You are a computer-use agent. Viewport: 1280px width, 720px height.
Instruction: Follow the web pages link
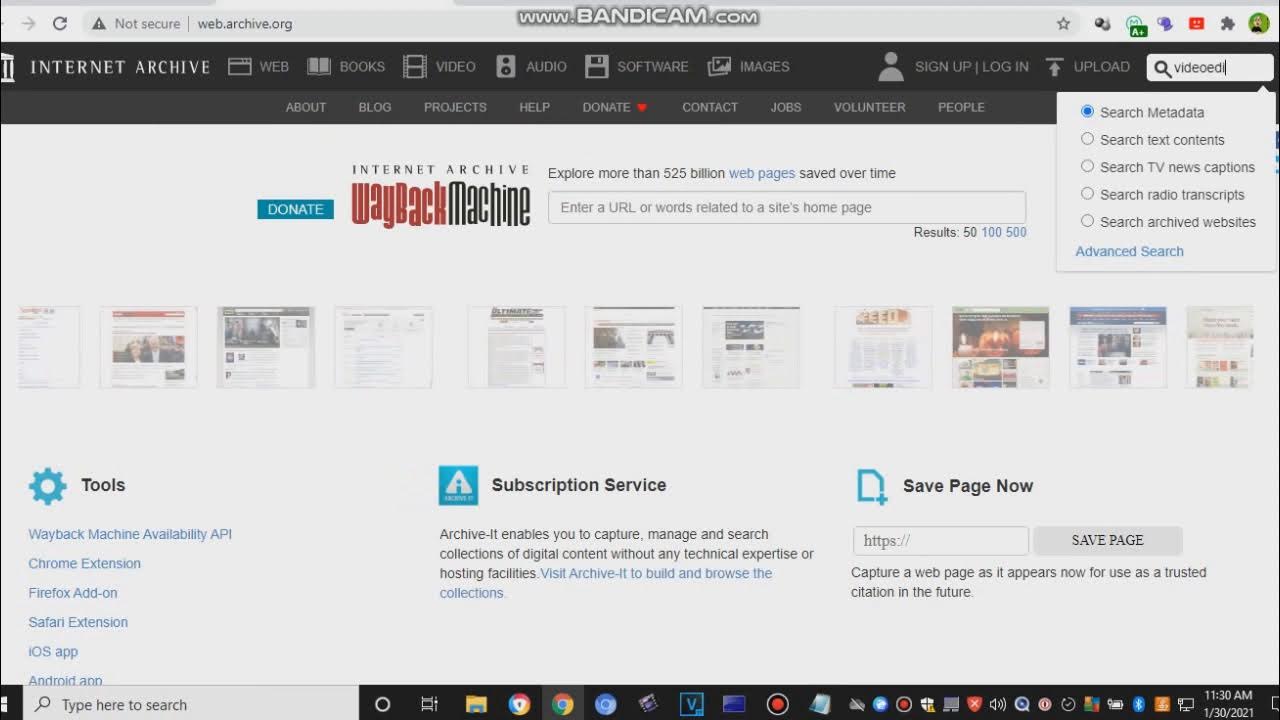(x=762, y=173)
